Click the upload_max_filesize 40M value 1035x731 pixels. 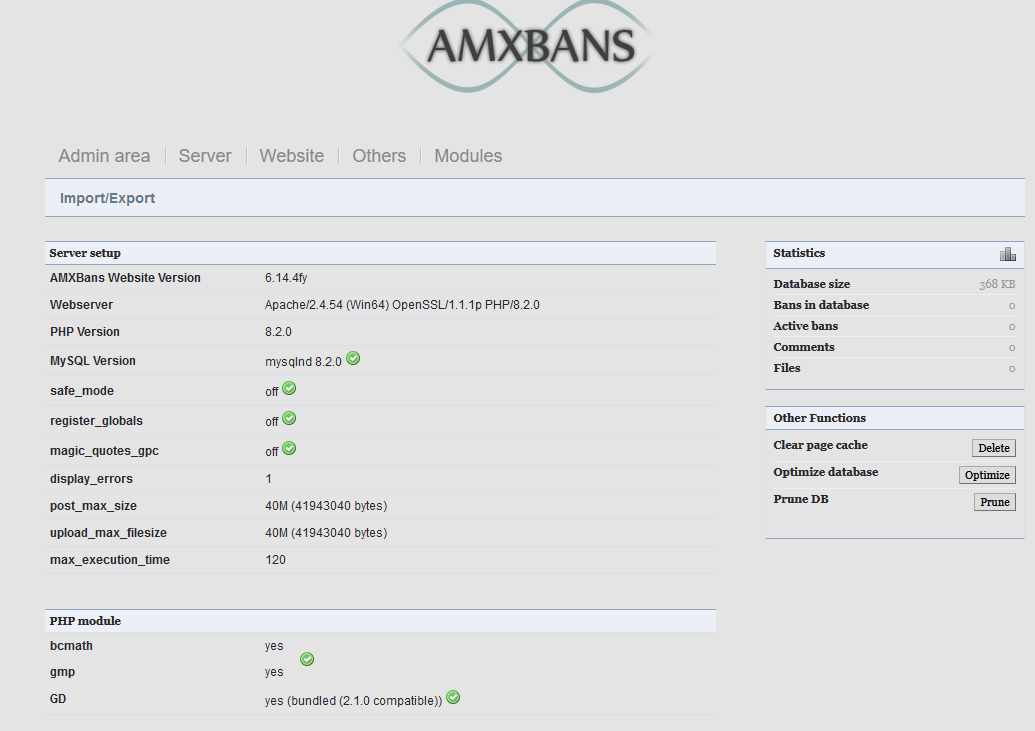tap(326, 533)
